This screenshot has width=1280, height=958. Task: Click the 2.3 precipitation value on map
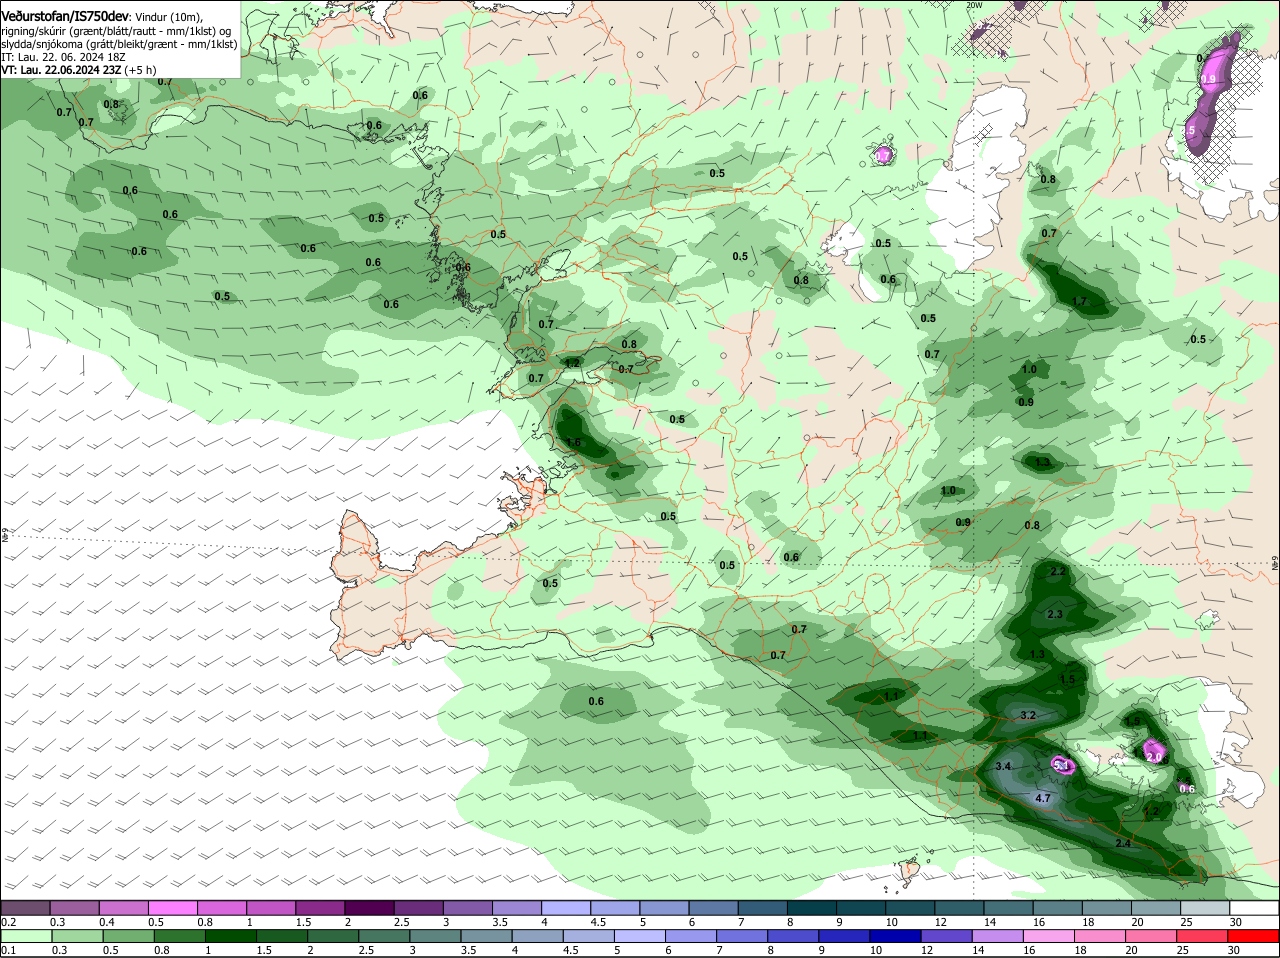[x=1055, y=614]
